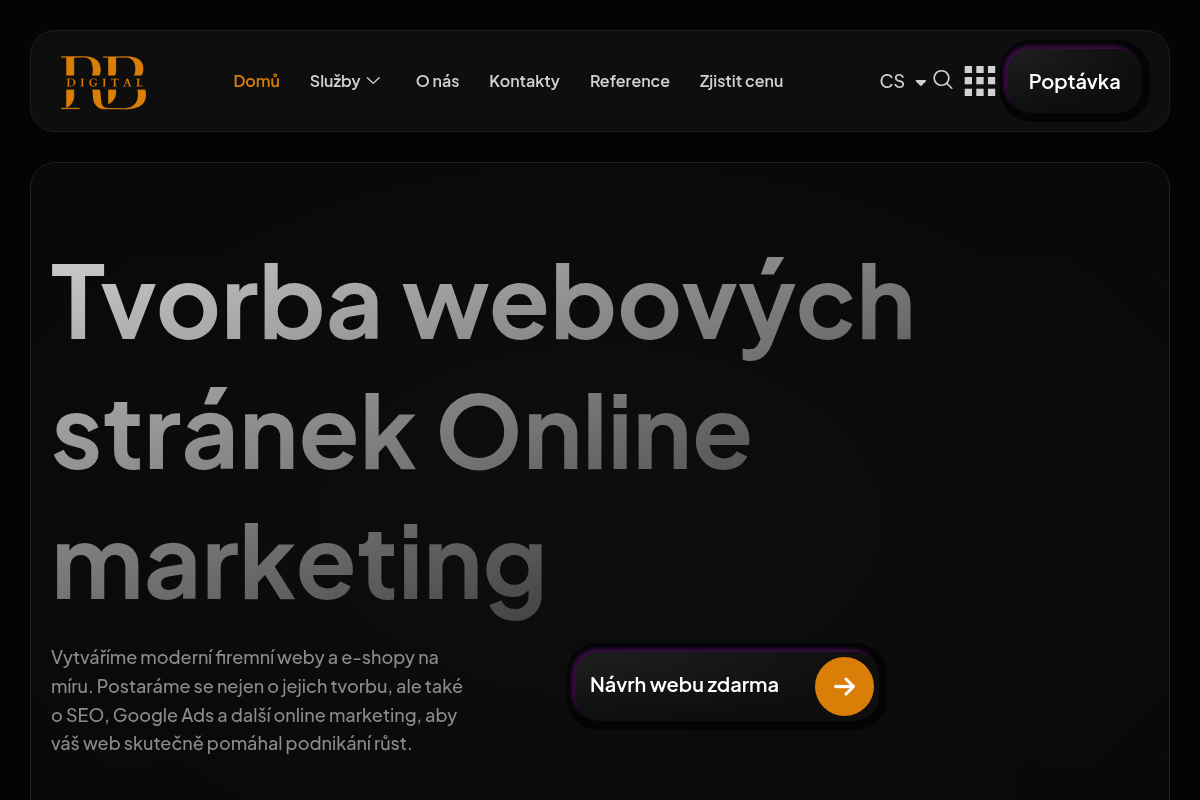Open the grid apps menu icon

click(x=980, y=81)
